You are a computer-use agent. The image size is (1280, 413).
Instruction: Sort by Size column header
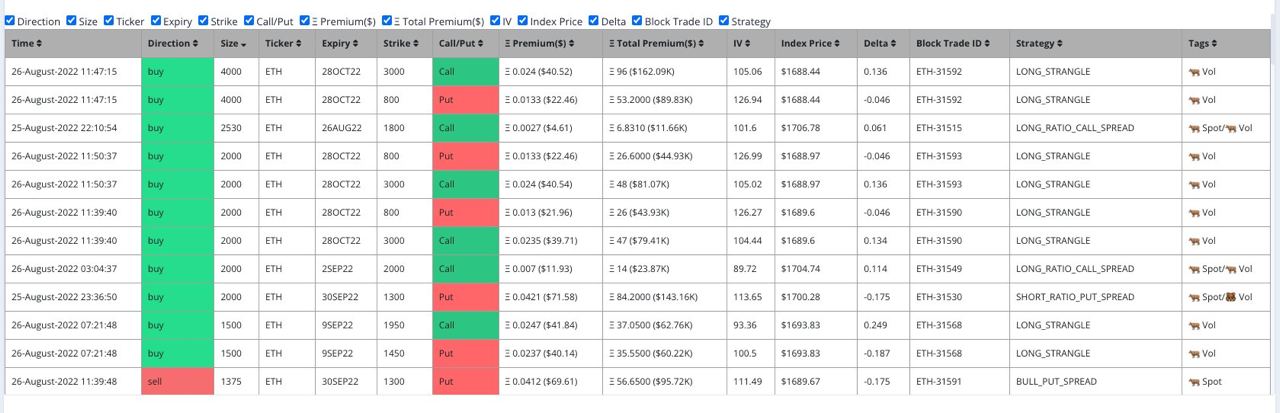click(232, 43)
